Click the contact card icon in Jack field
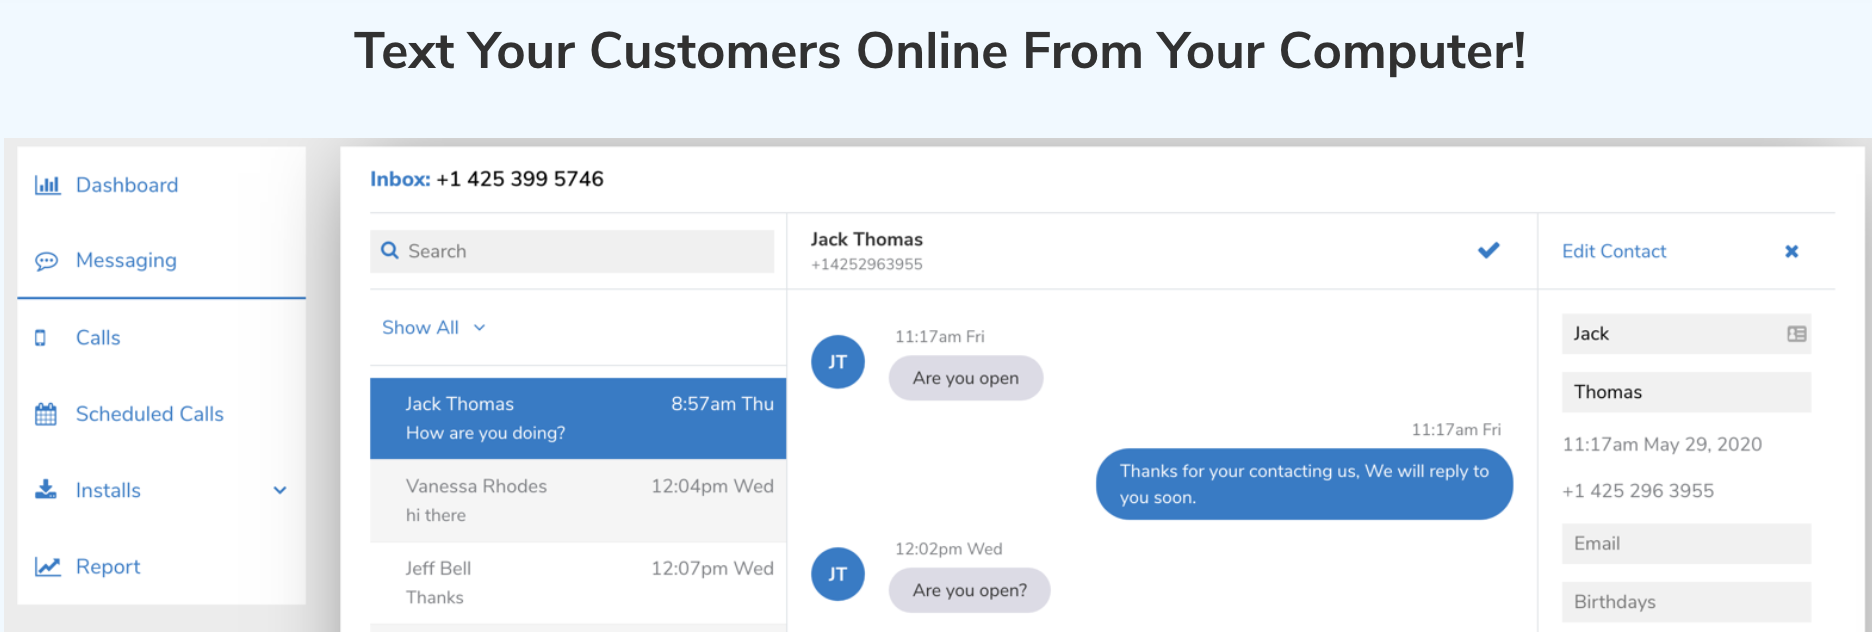The image size is (1872, 632). point(1796,334)
